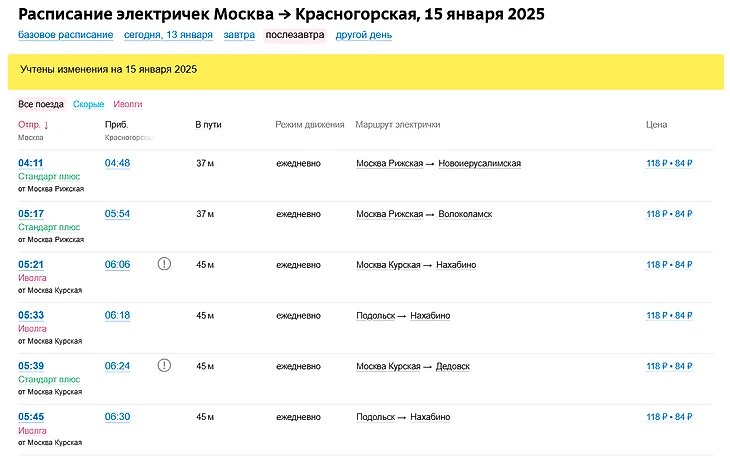Image resolution: width=730 pixels, height=458 pixels.
Task: Click warning icon on 05:21 train row
Action: (165, 264)
